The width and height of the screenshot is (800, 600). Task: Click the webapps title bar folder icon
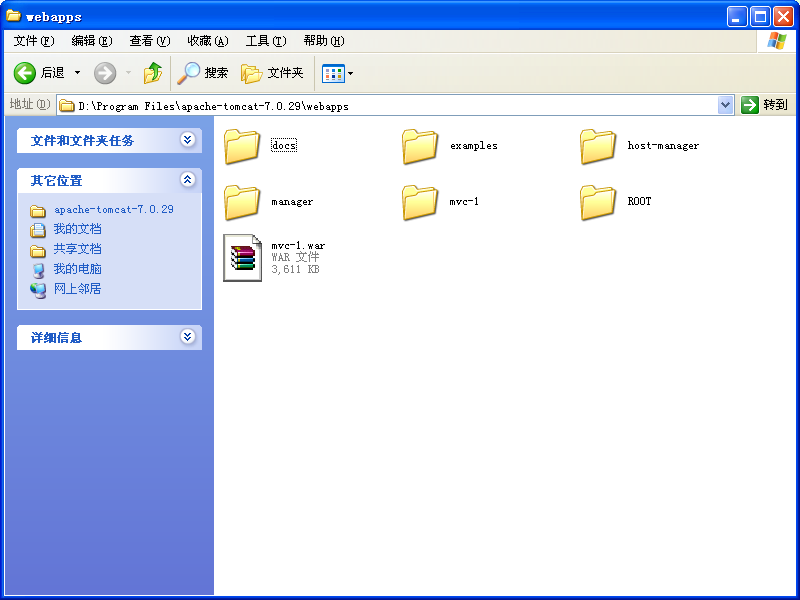coord(13,16)
